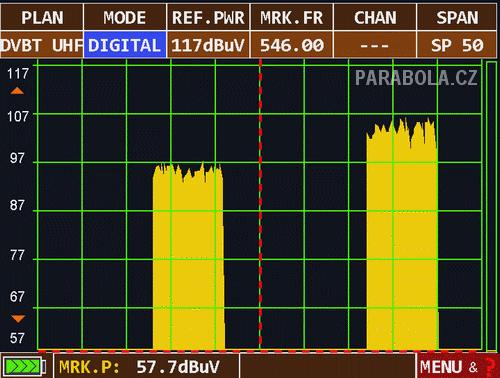Select the SPAN header cell
This screenshot has width=500, height=378.
pos(458,17)
